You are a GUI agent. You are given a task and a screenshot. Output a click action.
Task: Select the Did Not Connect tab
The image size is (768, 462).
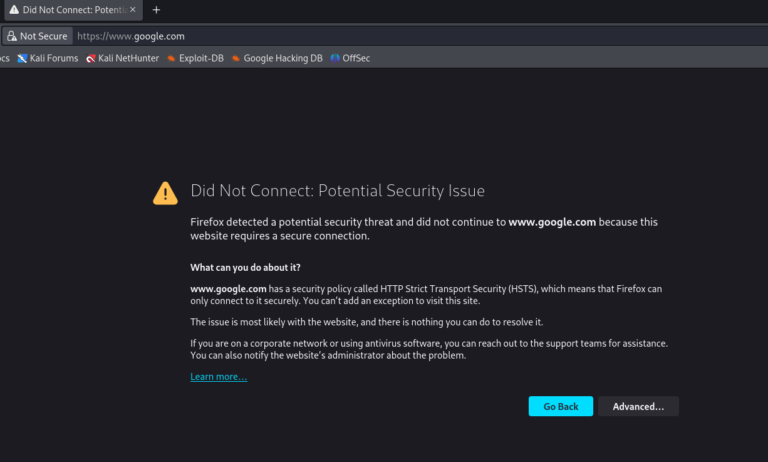tap(73, 10)
